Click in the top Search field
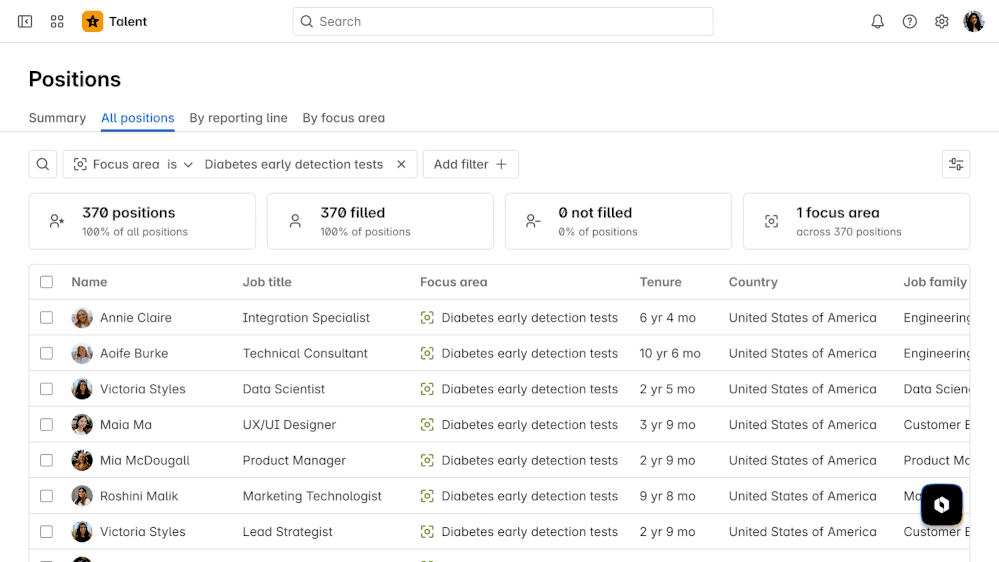Screen dimensions: 999x562 coord(503,22)
